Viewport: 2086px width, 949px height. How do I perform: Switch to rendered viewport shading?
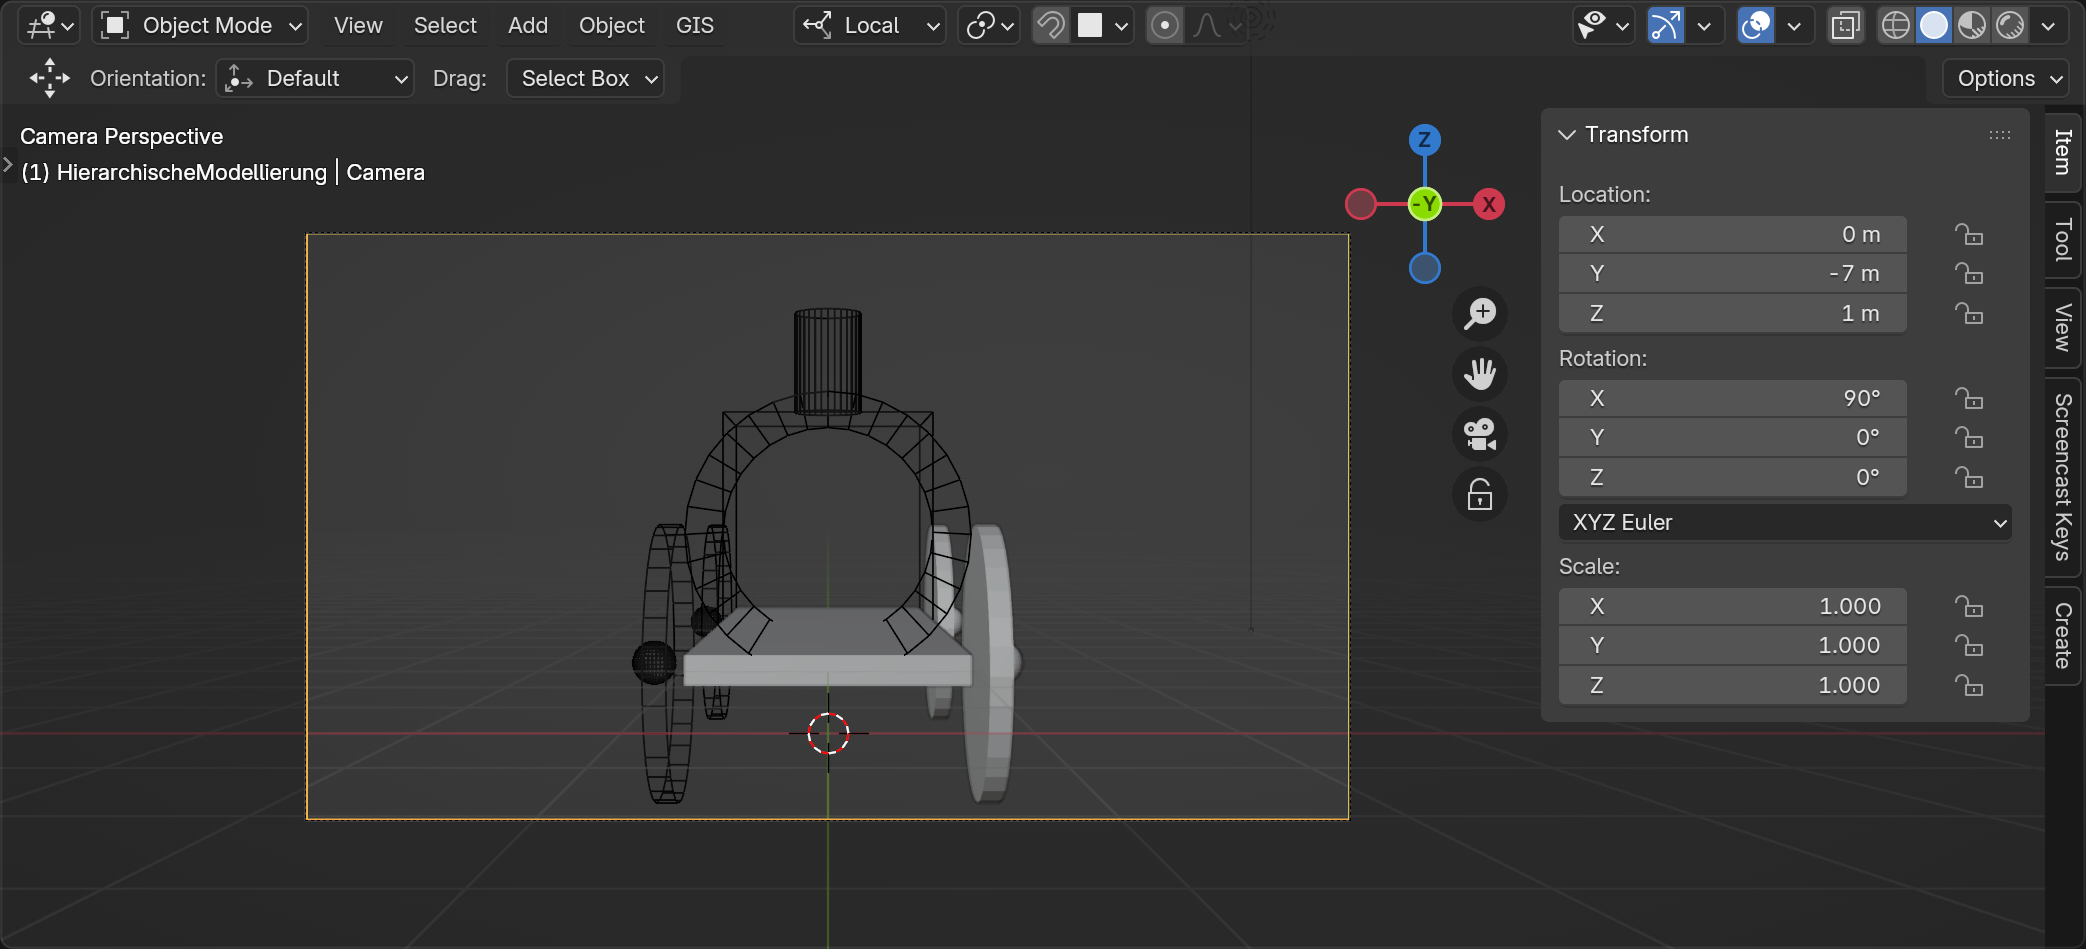2009,25
